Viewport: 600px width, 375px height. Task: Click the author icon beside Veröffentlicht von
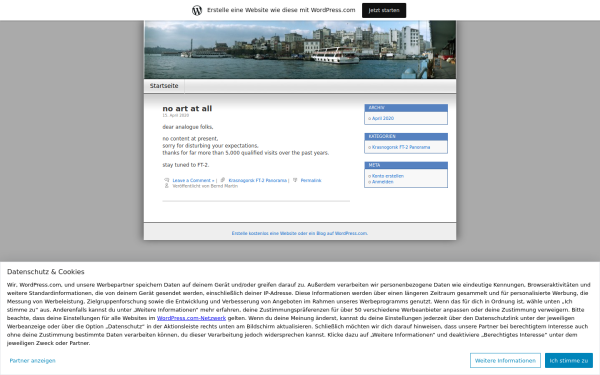click(166, 186)
